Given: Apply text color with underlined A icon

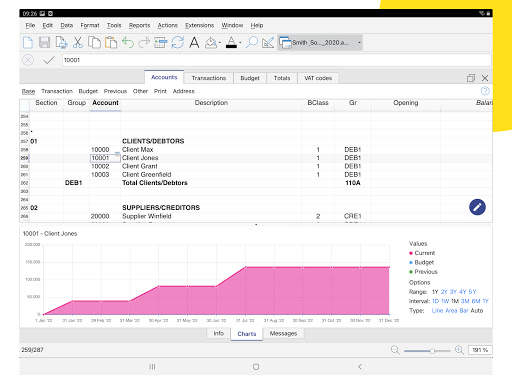Looking at the screenshot, I should click(x=231, y=43).
